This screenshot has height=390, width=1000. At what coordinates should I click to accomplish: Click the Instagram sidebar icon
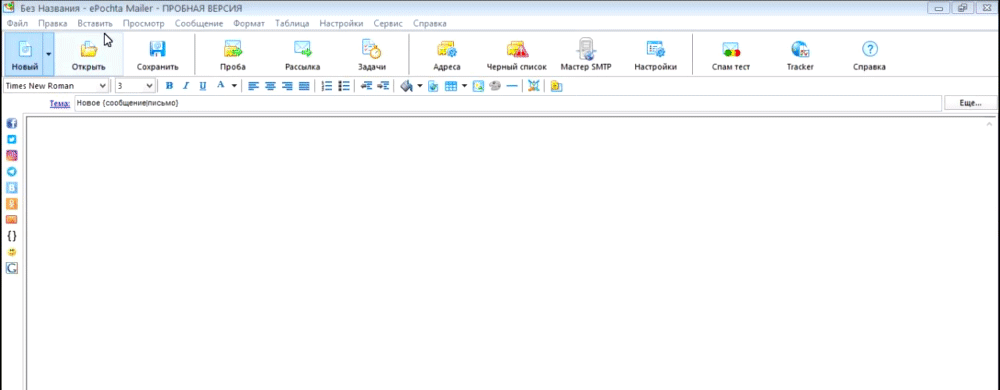[x=11, y=155]
